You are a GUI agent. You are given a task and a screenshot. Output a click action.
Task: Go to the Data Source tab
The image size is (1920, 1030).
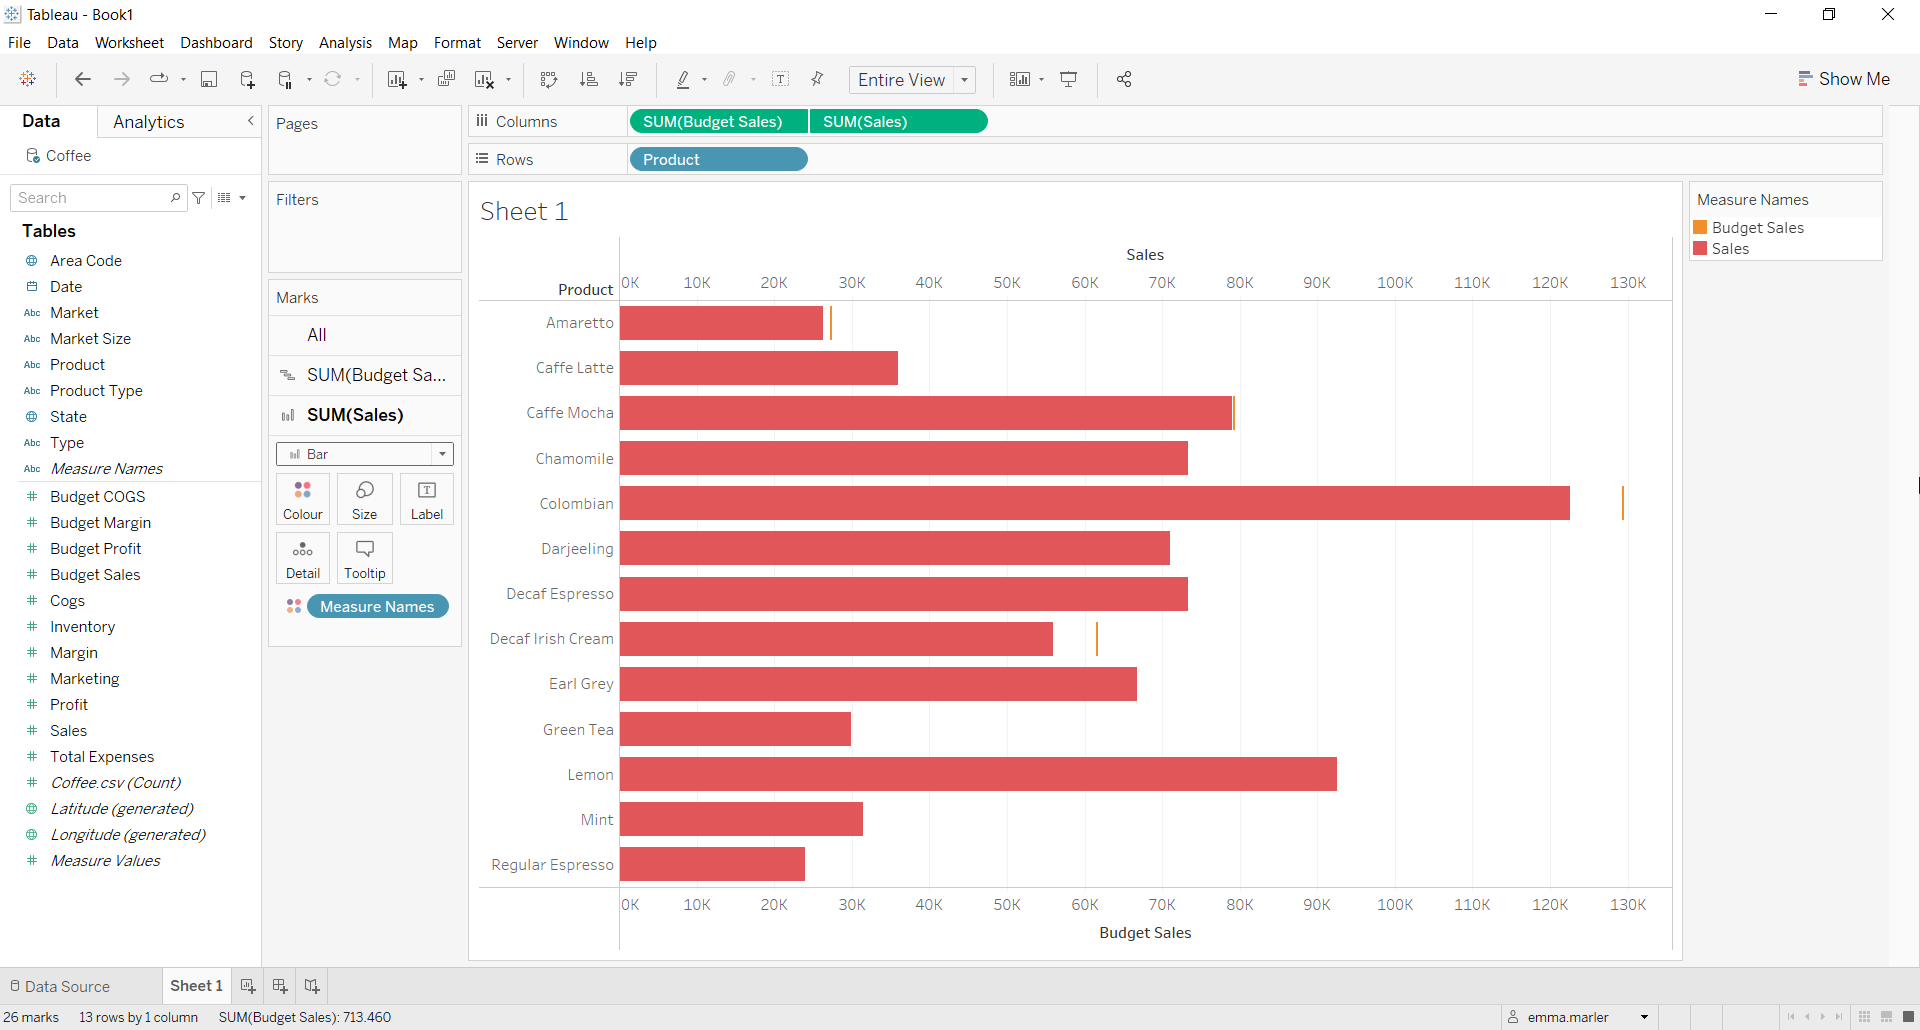(66, 986)
